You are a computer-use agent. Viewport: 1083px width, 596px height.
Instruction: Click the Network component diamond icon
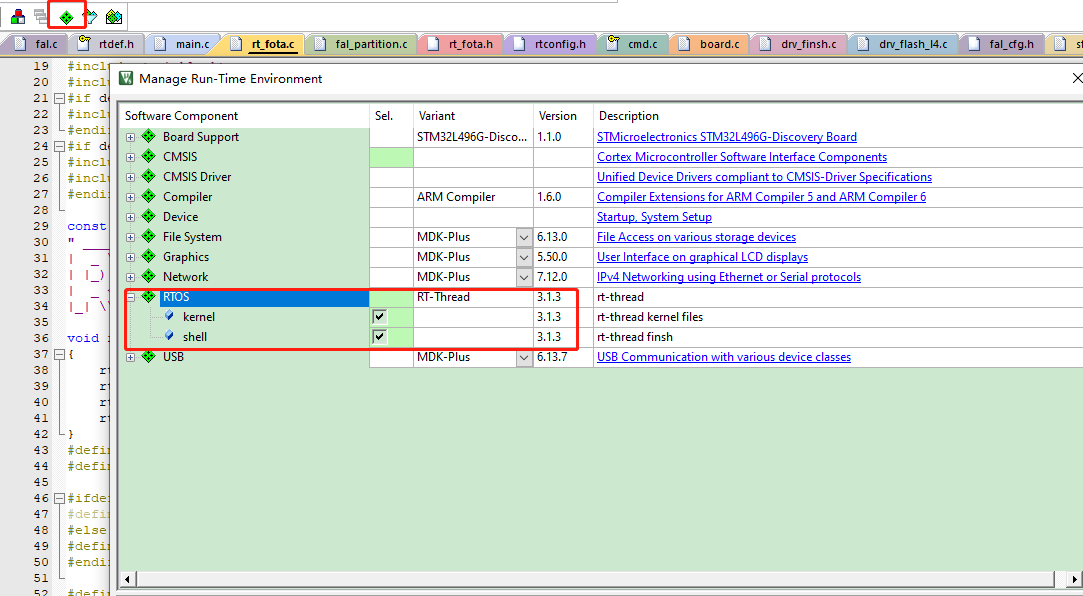tap(148, 276)
